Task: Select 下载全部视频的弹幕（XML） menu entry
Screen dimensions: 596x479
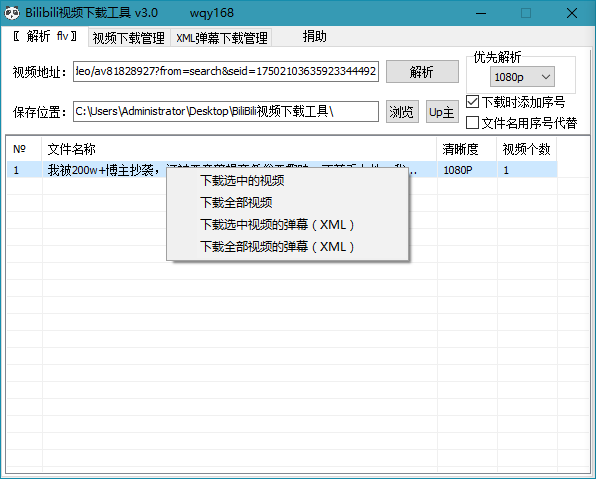Action: click(x=287, y=247)
